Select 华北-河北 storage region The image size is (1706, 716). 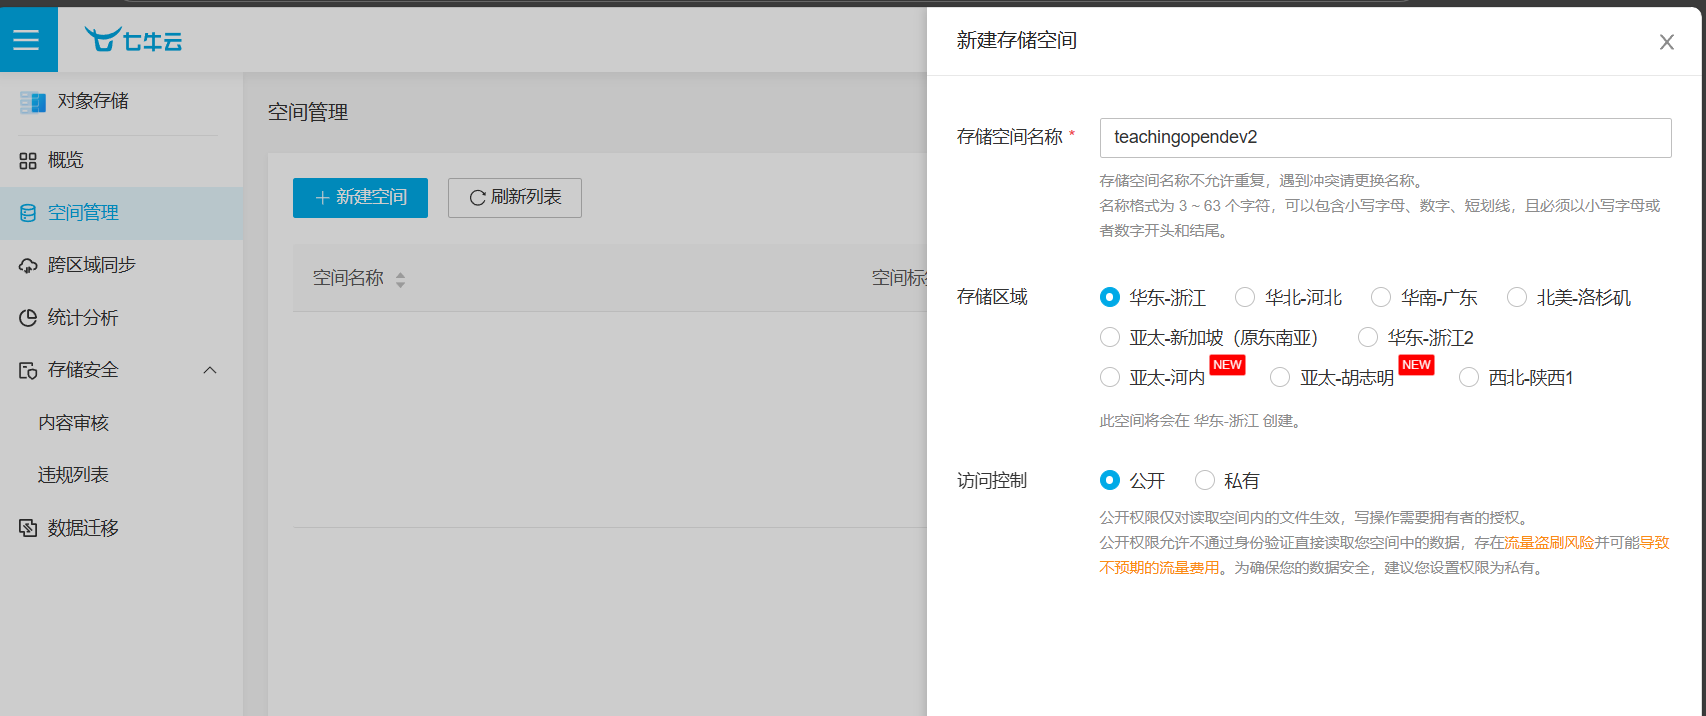1245,297
